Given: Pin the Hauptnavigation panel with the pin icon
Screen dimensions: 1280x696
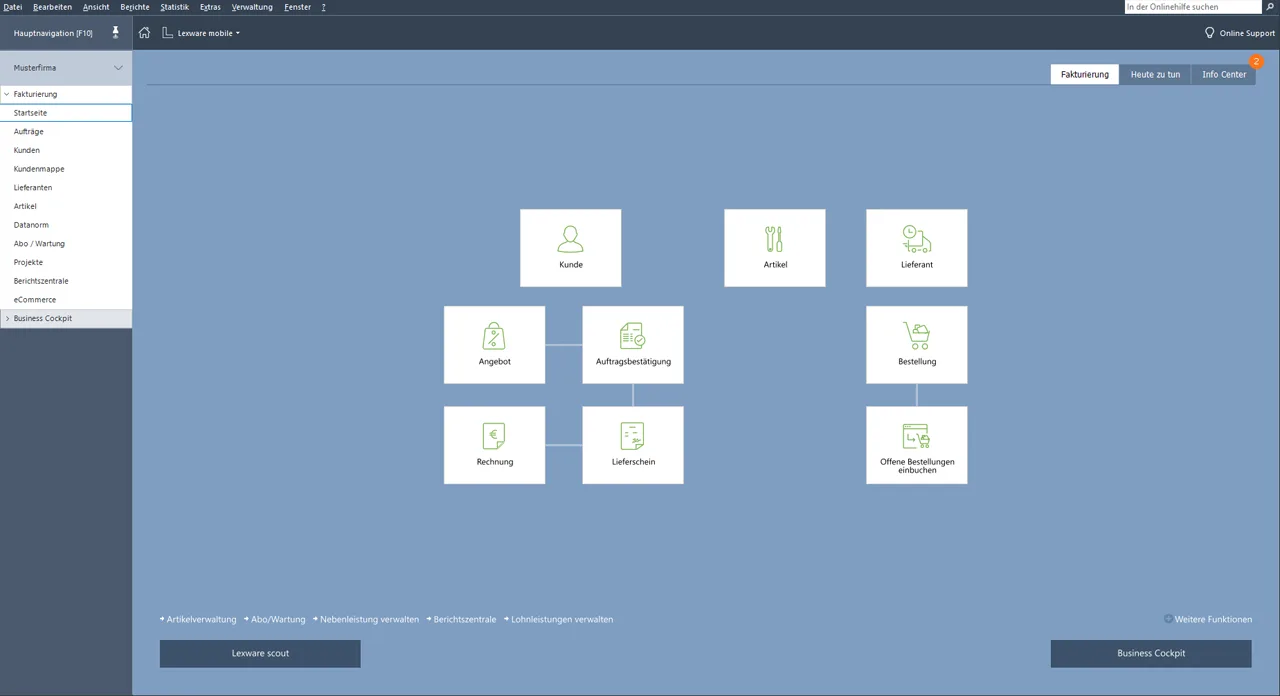Looking at the screenshot, I should point(115,33).
